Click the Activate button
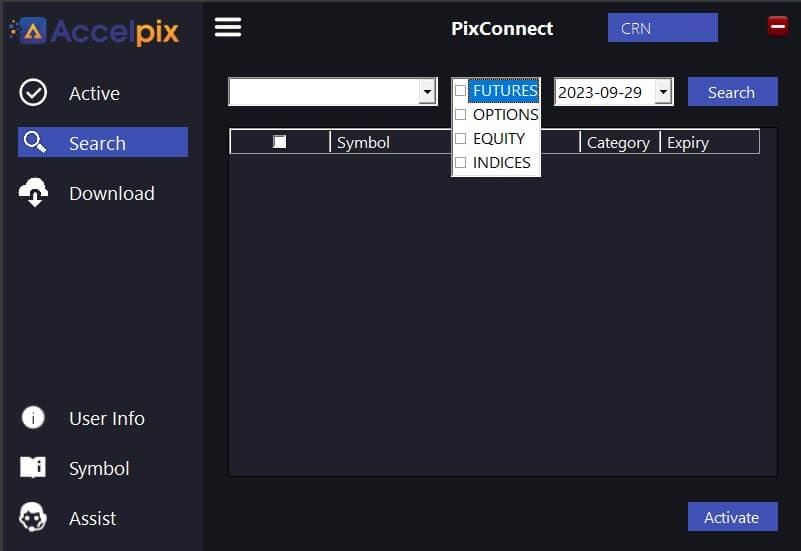 click(733, 517)
